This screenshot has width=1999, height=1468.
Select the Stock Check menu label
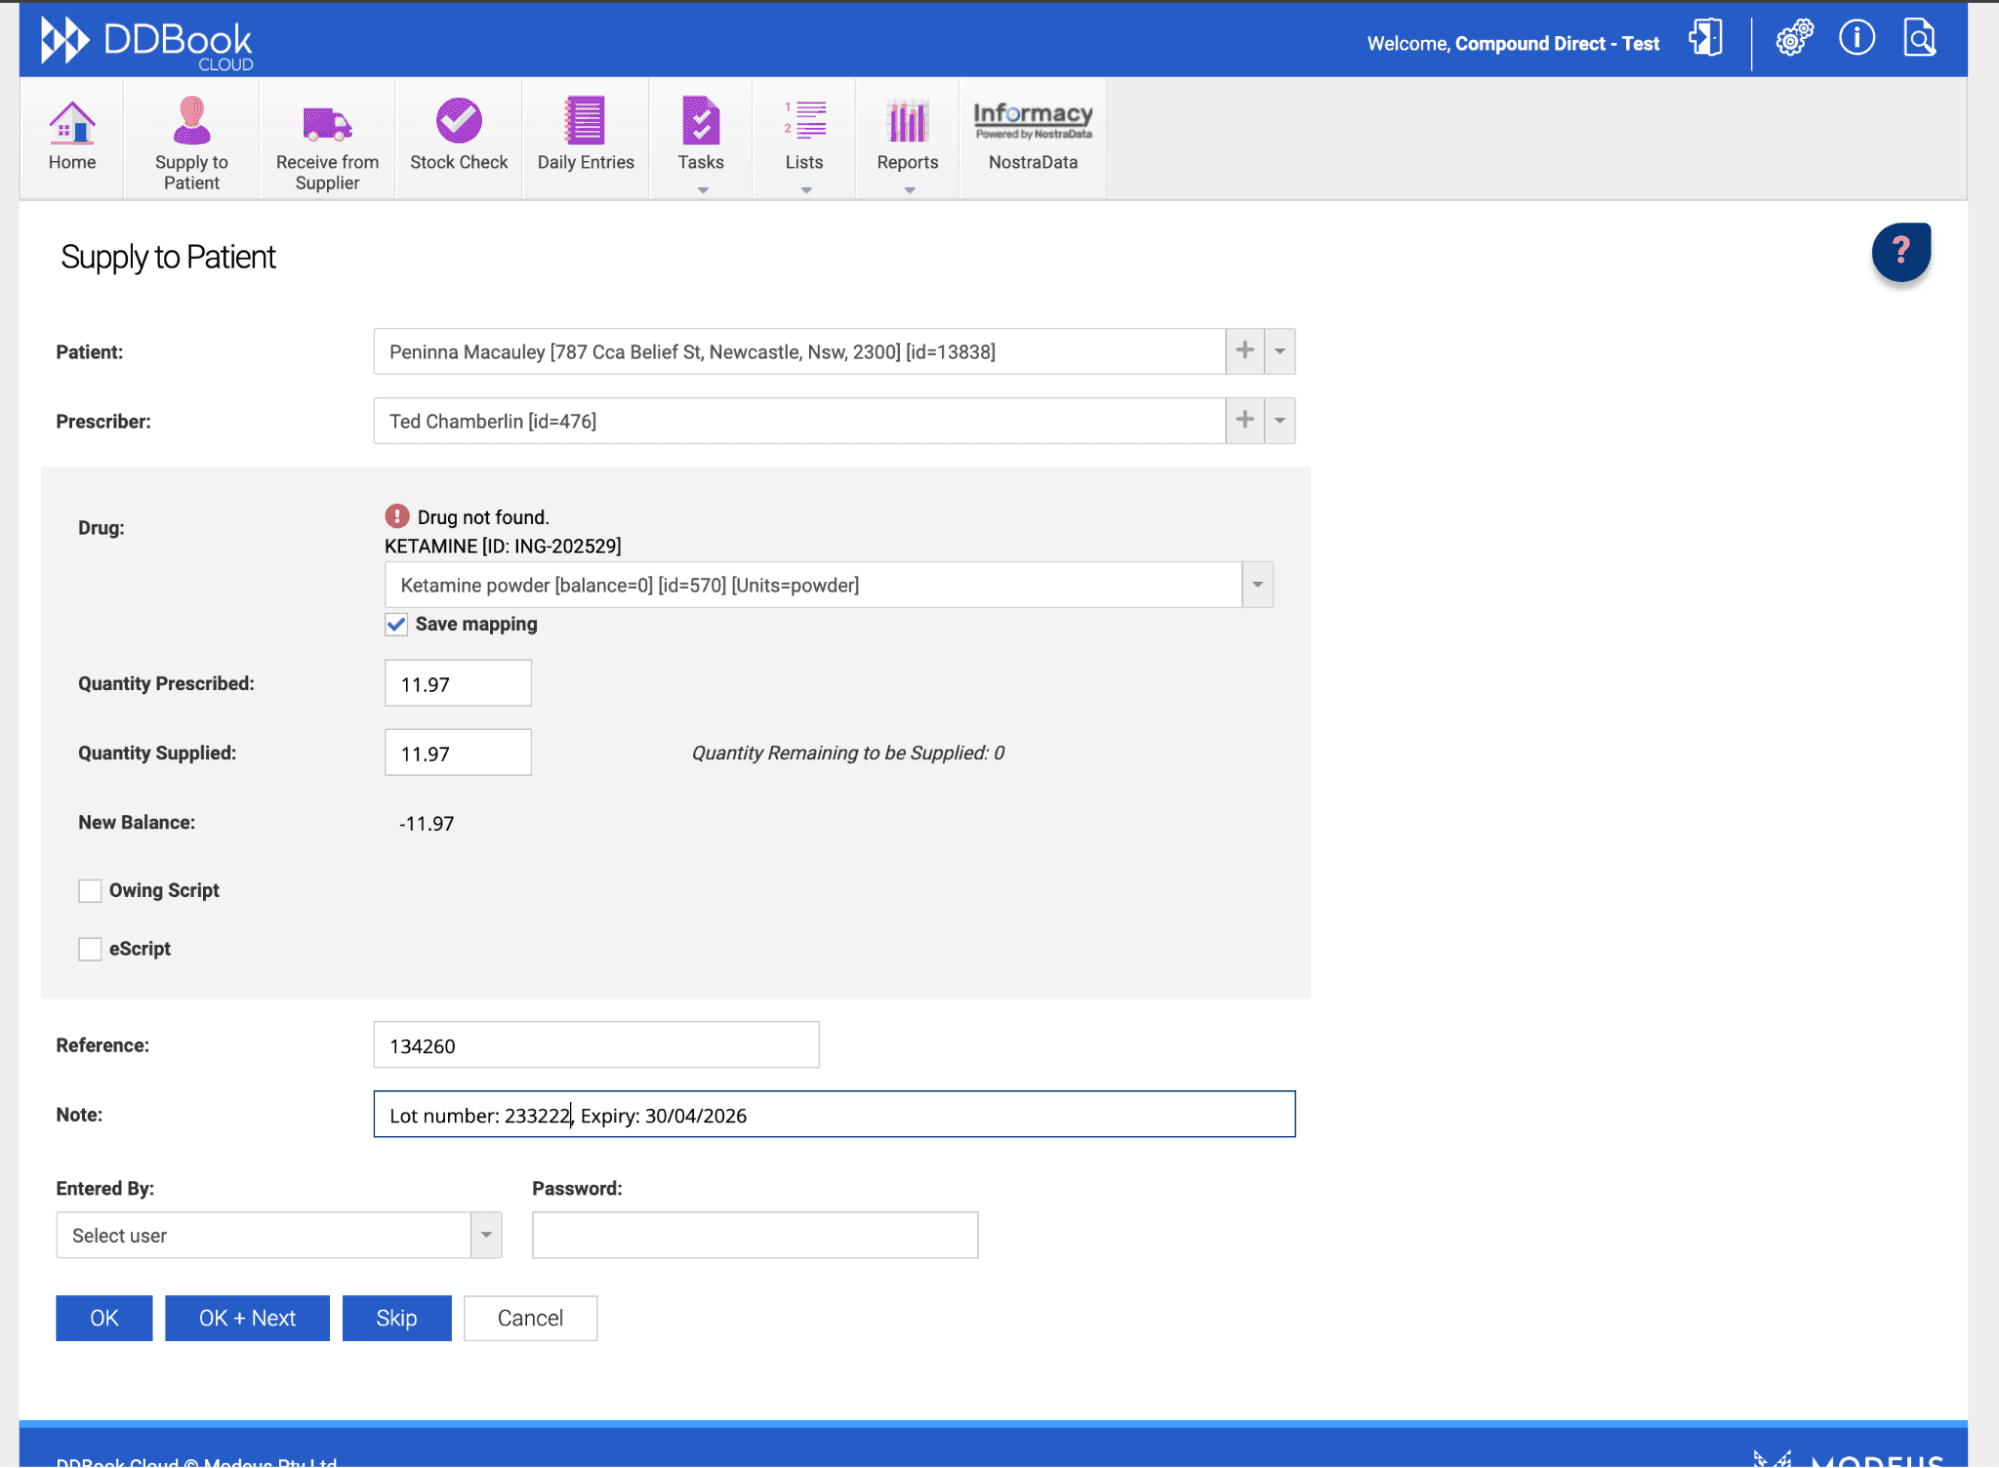[459, 162]
